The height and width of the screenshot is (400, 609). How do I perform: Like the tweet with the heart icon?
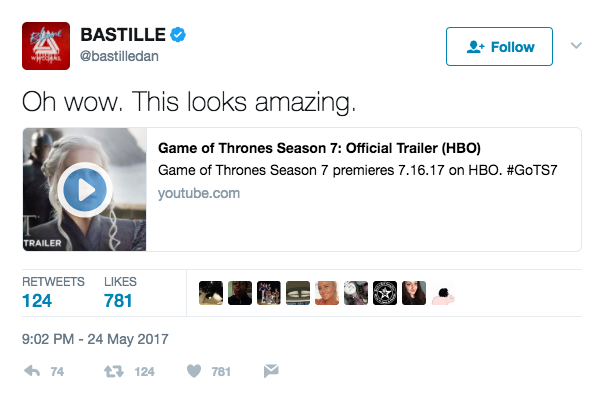pos(194,371)
